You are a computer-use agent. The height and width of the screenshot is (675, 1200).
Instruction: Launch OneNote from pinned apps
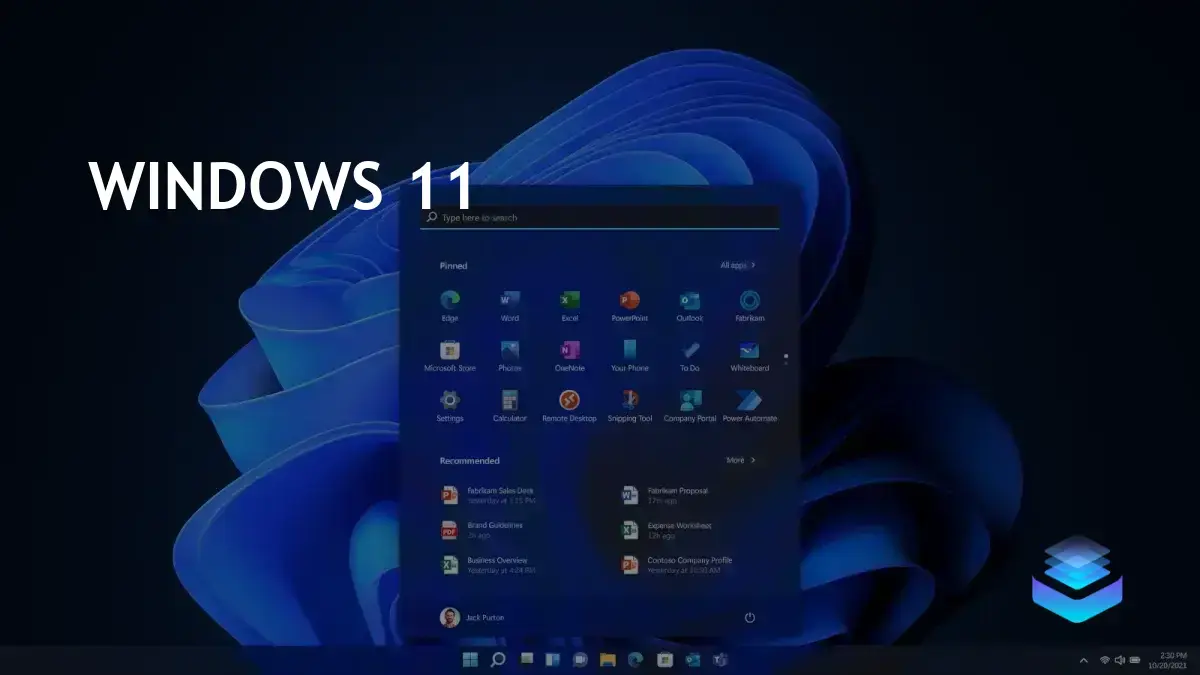pos(570,354)
